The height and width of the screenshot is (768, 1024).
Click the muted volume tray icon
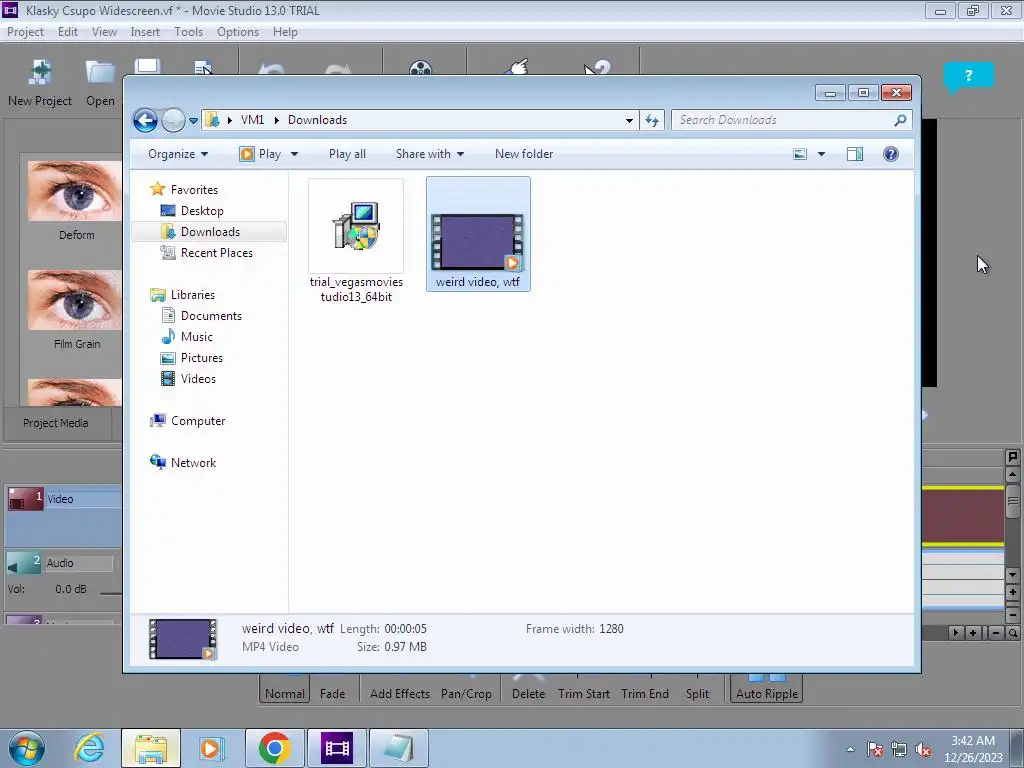click(x=923, y=749)
